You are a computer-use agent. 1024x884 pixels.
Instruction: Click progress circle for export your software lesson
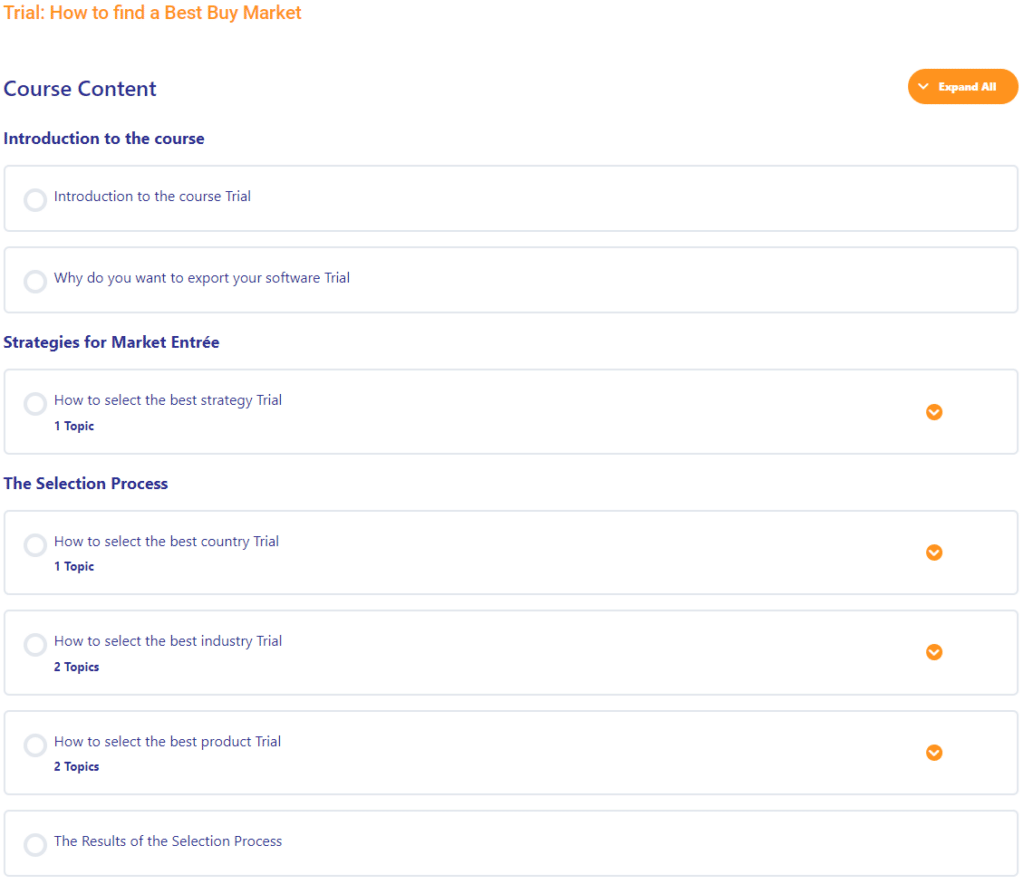pyautogui.click(x=35, y=282)
